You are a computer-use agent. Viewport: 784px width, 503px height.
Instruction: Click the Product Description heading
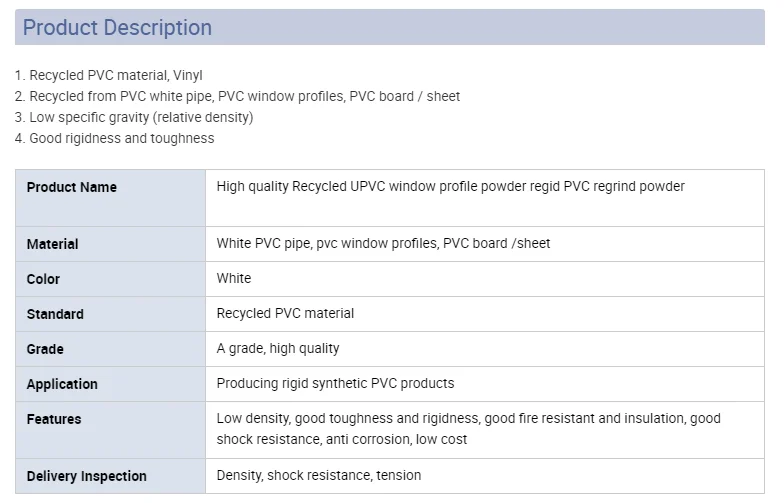point(117,28)
